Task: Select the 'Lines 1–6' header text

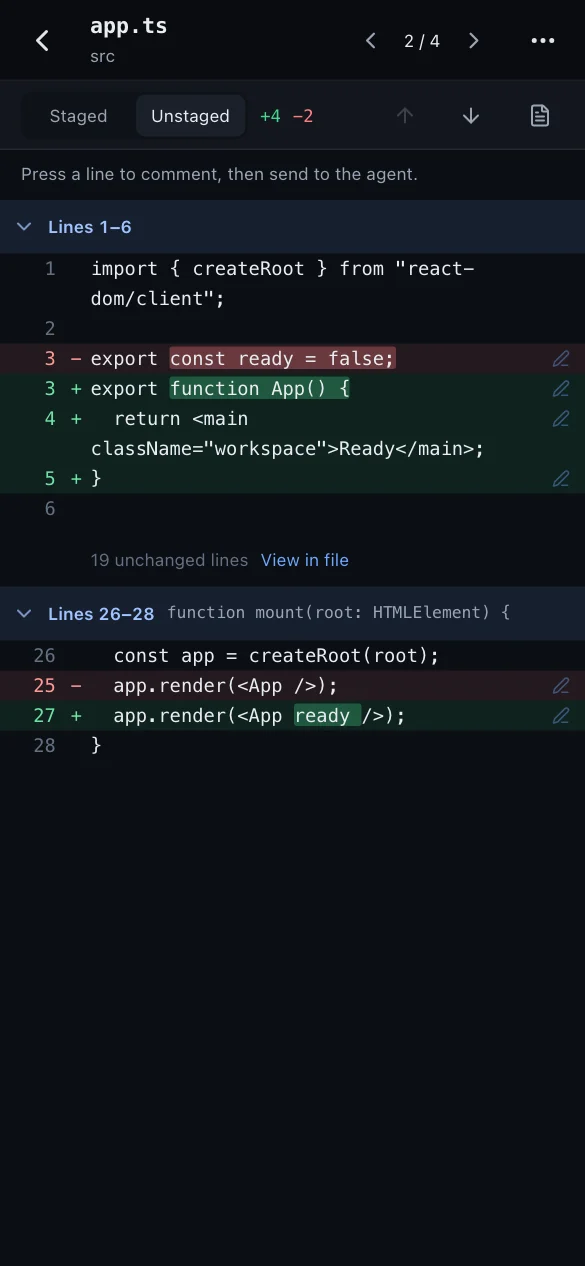Action: pos(90,227)
